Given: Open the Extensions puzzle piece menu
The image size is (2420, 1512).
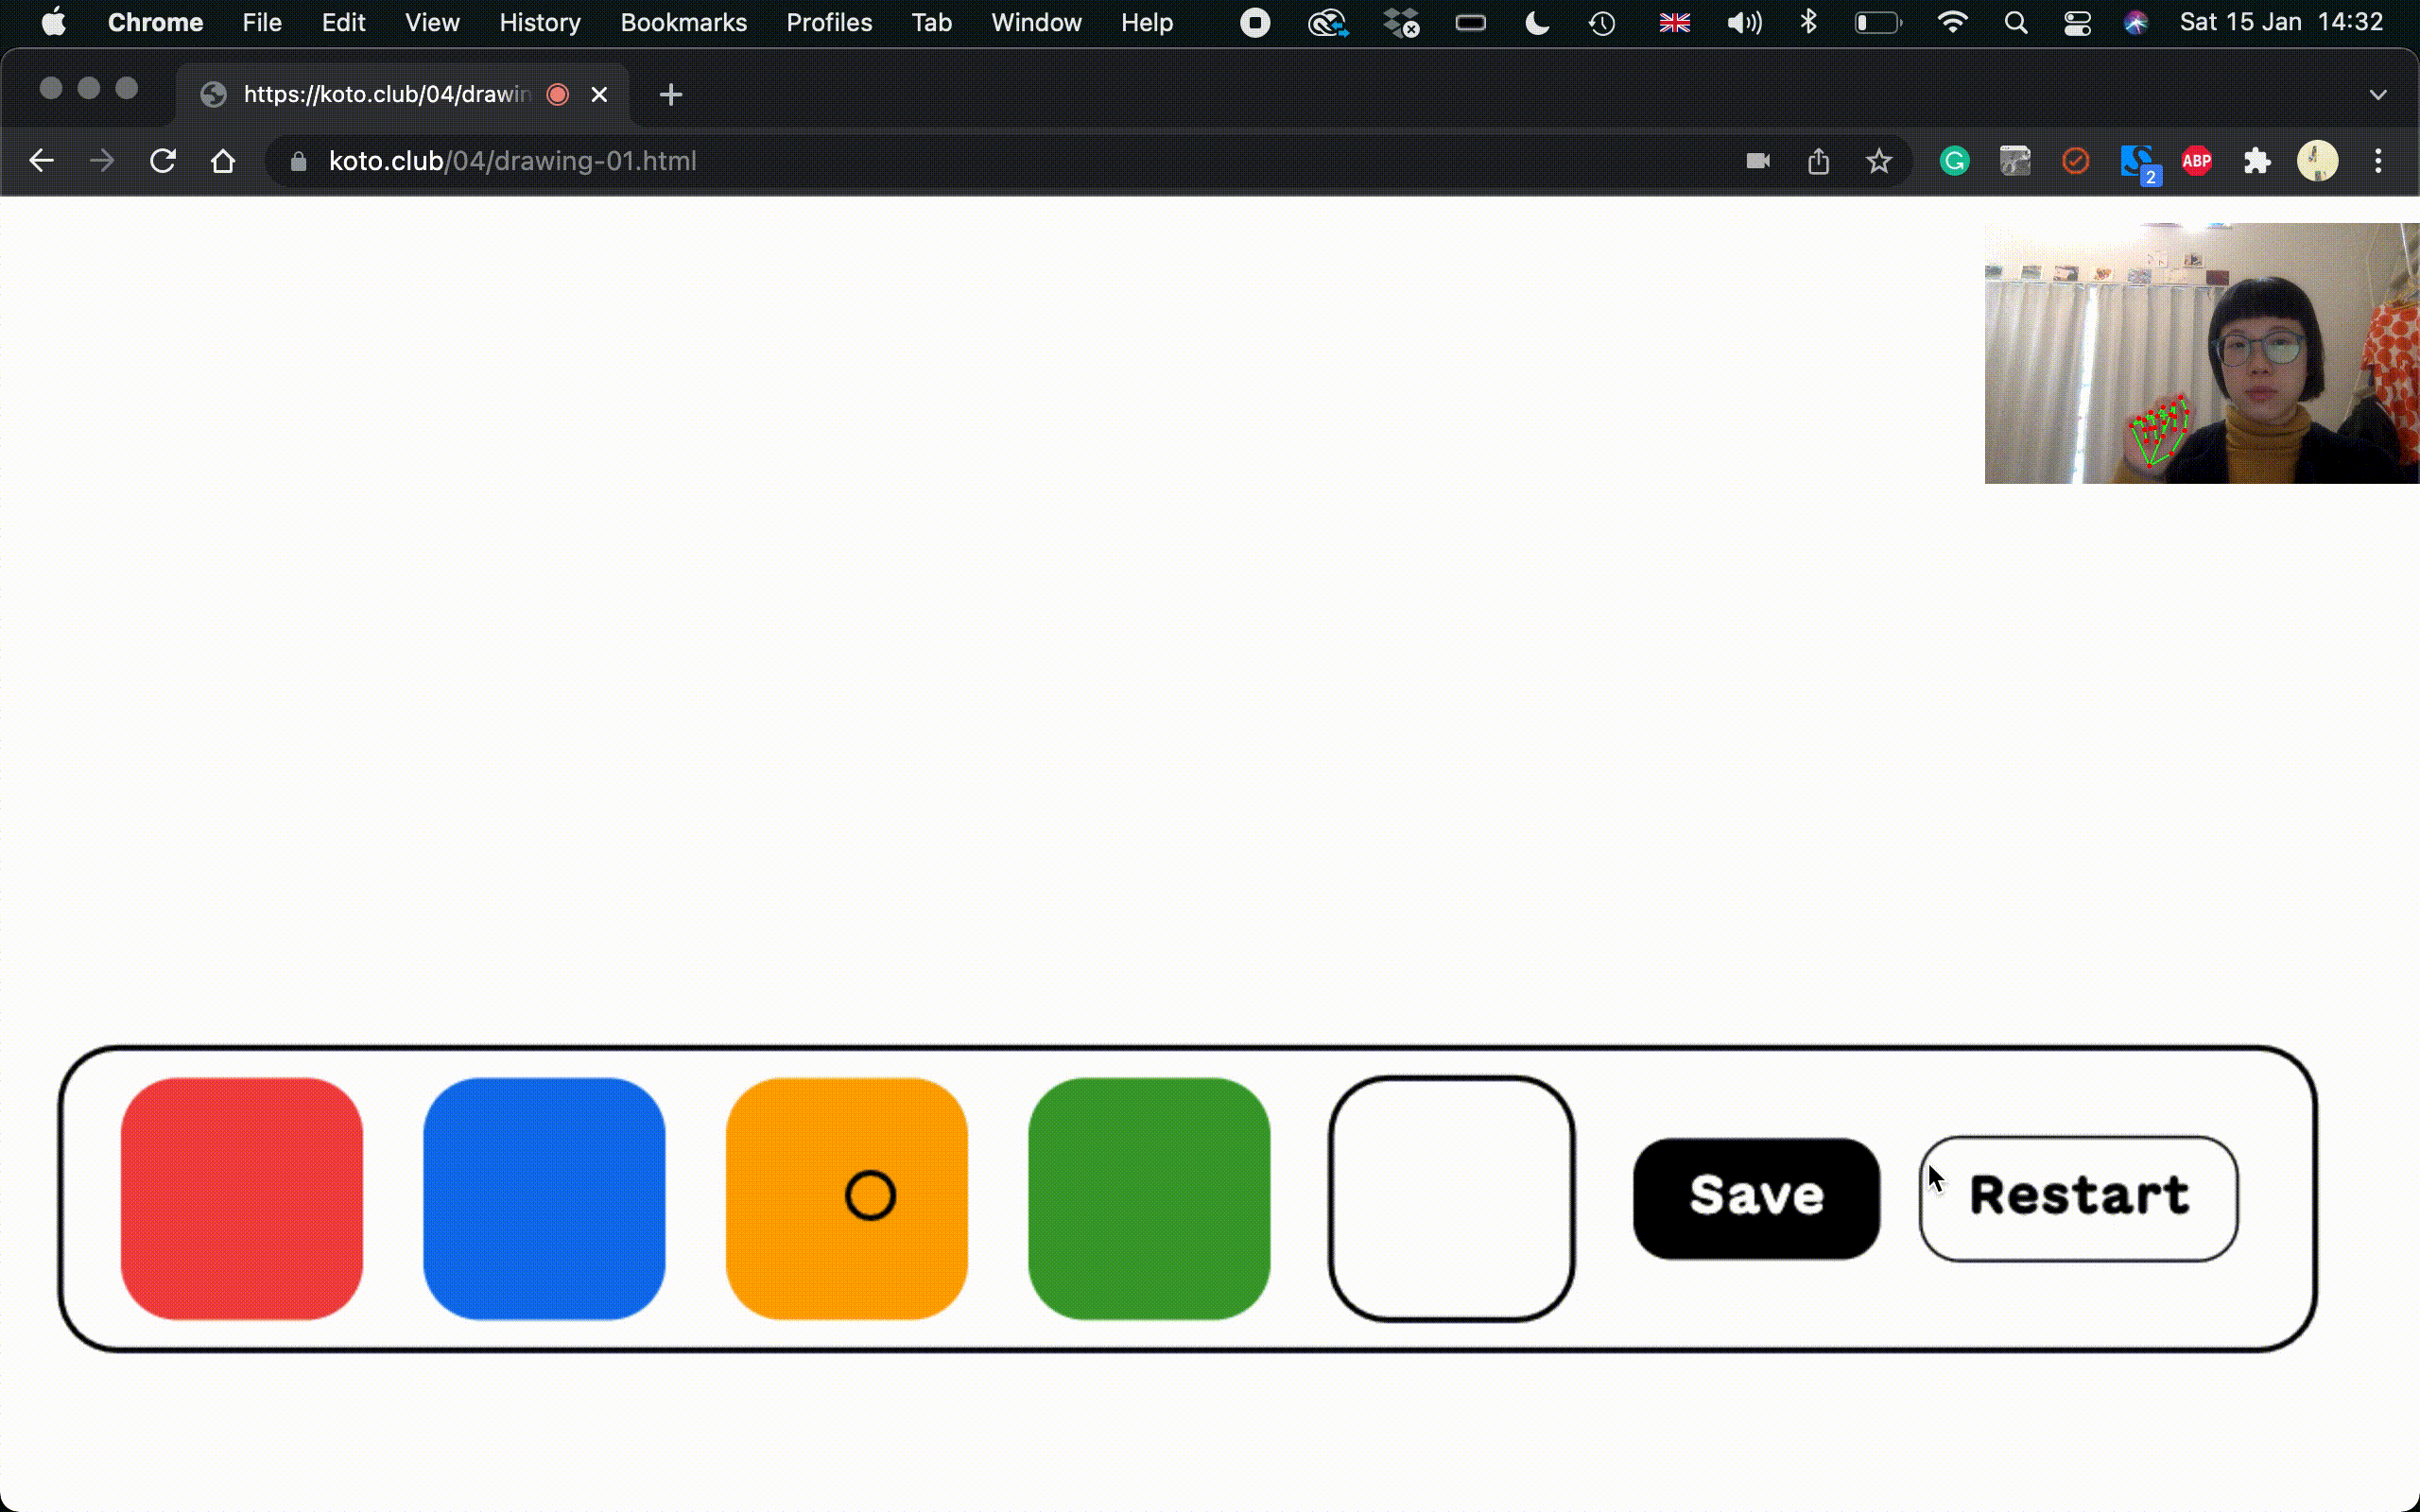Looking at the screenshot, I should [2257, 161].
